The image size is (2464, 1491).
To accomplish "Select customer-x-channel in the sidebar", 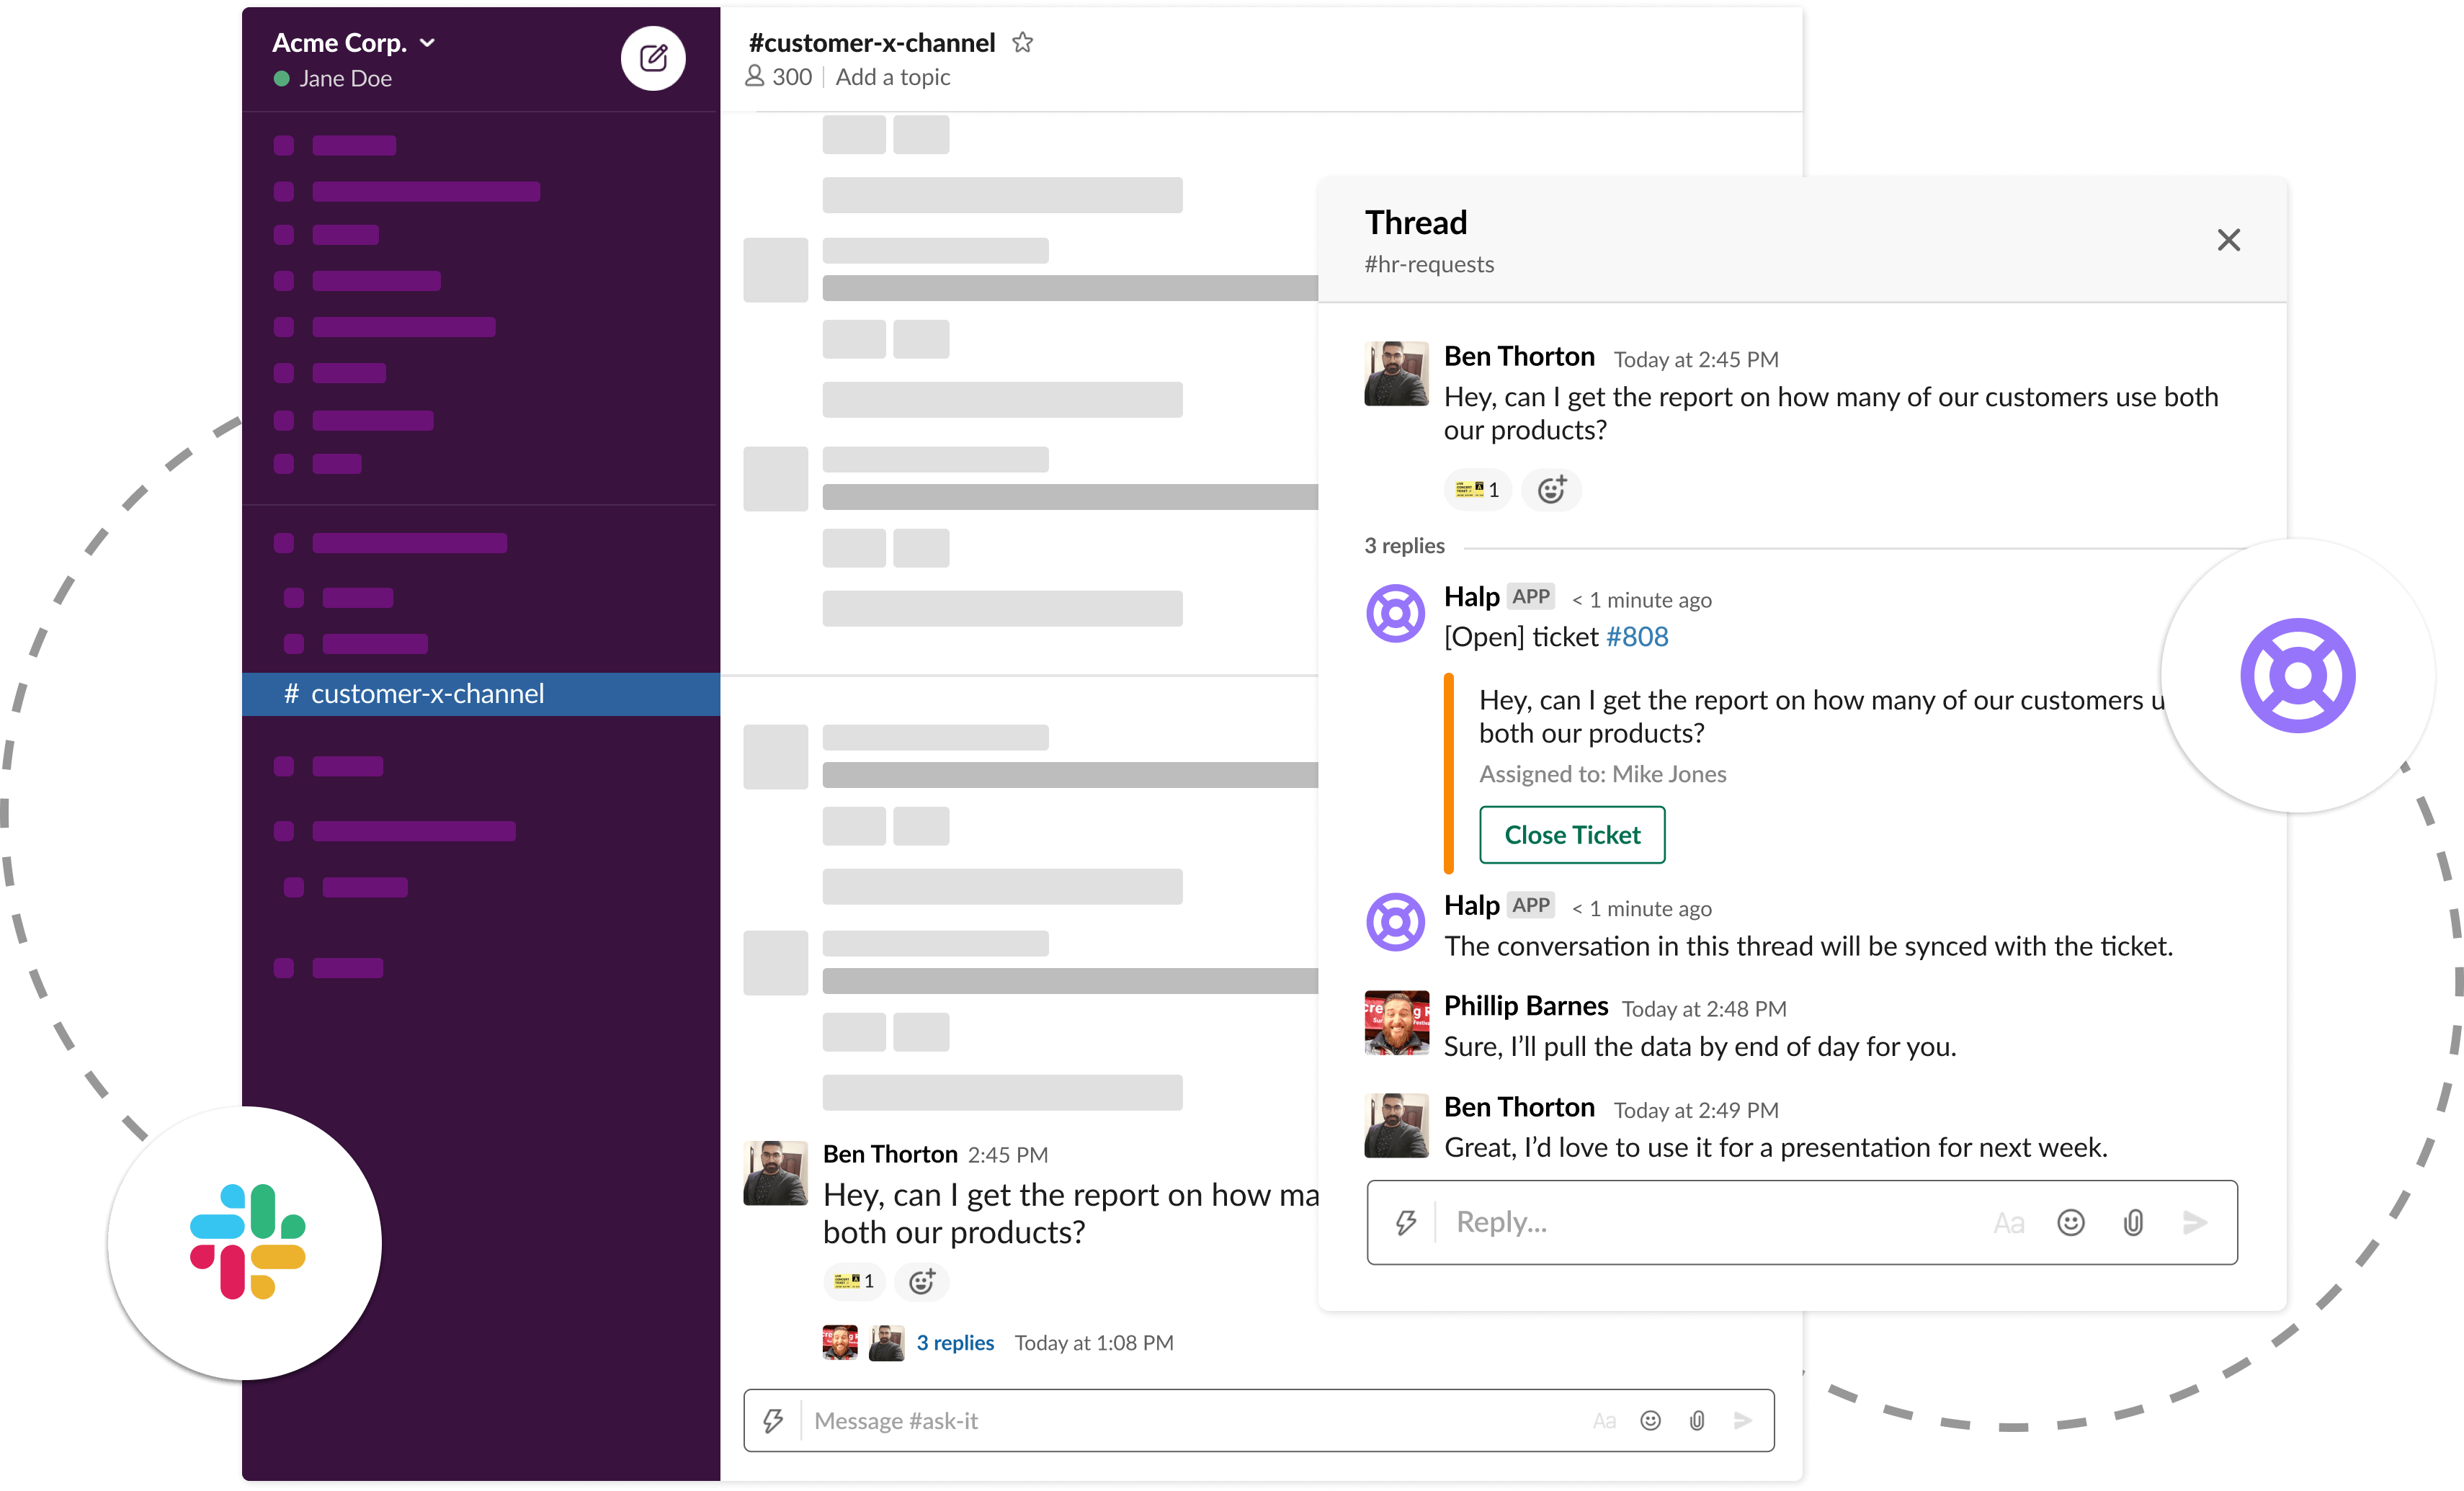I will (481, 694).
